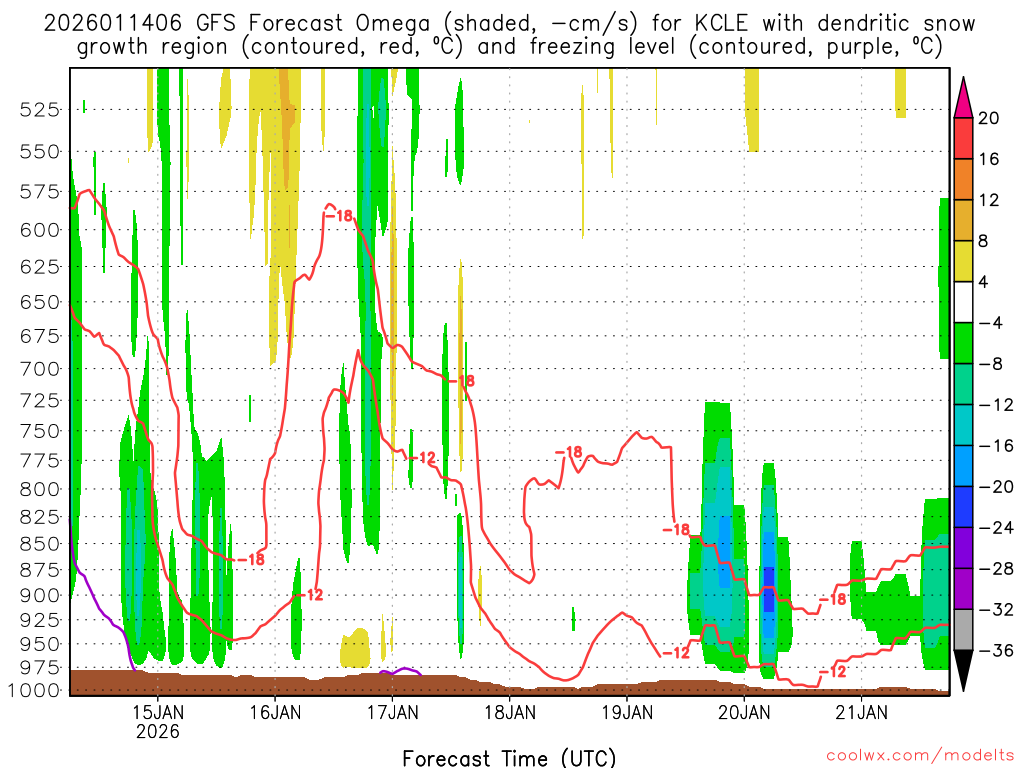This screenshot has height=768, width=1024.
Task: Click the 950 pressure level label
Action: click(x=40, y=644)
